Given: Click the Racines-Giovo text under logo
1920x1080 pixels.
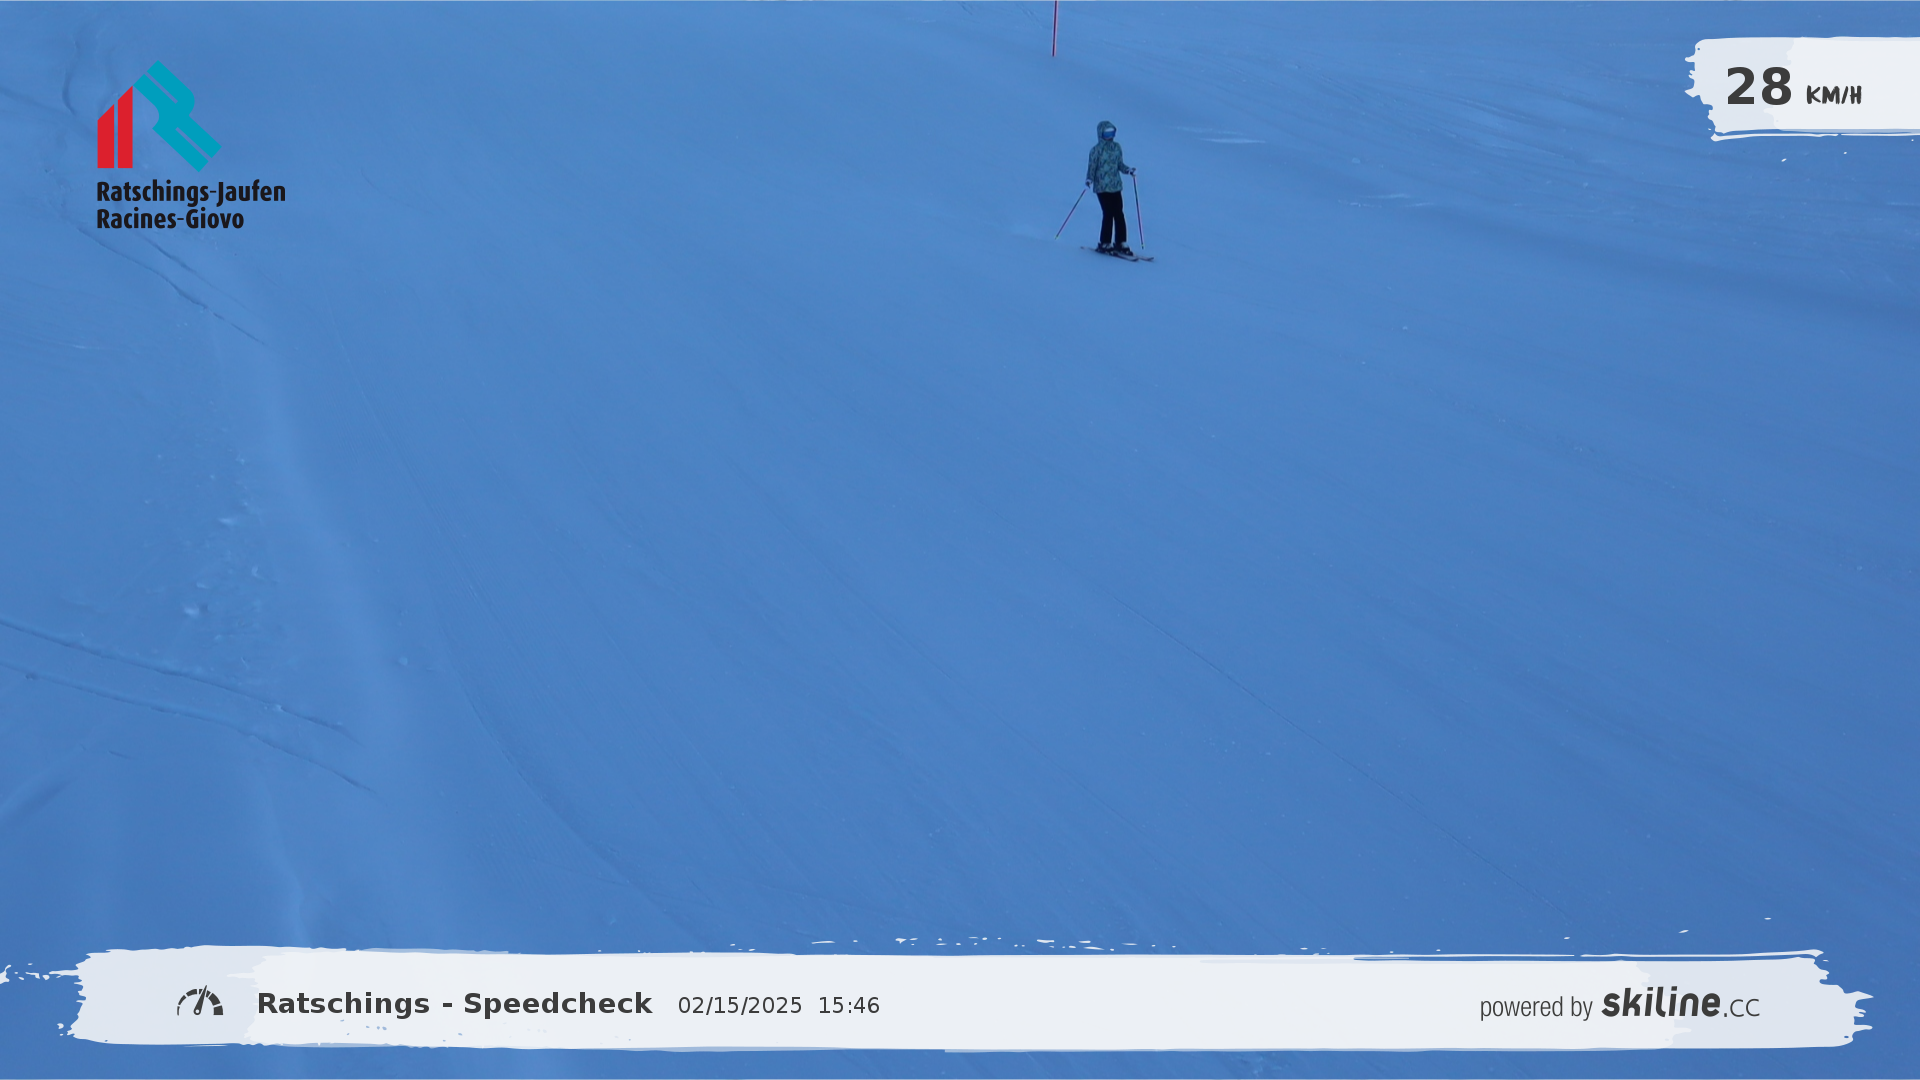Looking at the screenshot, I should (170, 219).
